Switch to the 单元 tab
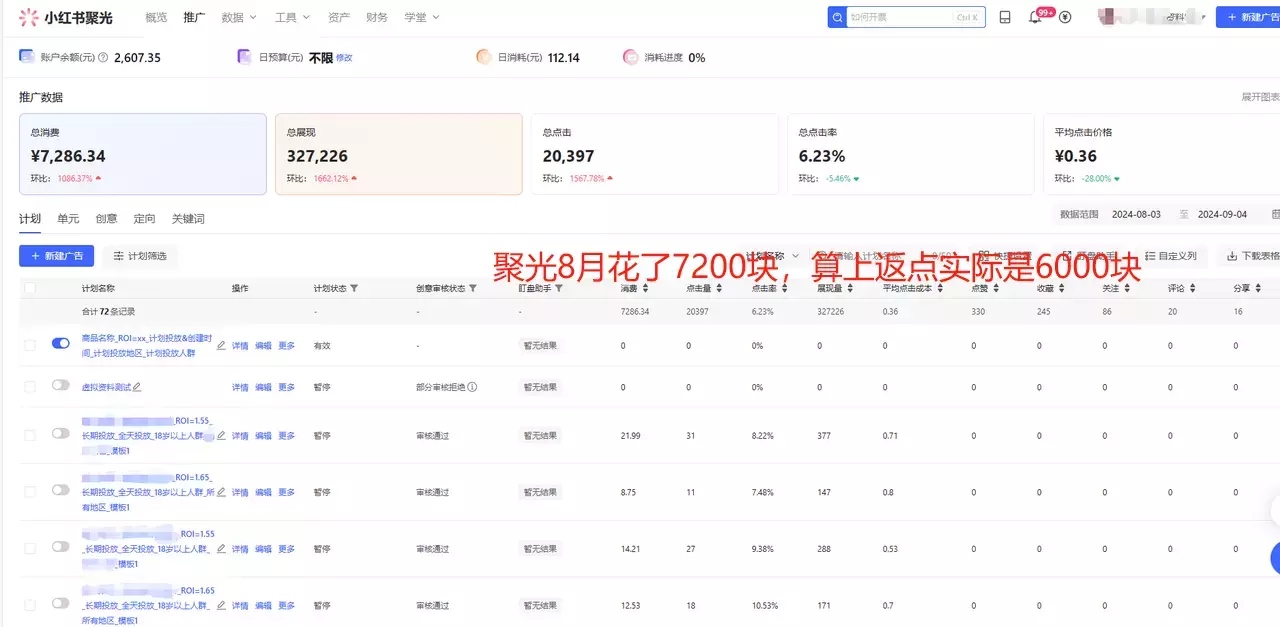The height and width of the screenshot is (627, 1280). click(x=67, y=218)
